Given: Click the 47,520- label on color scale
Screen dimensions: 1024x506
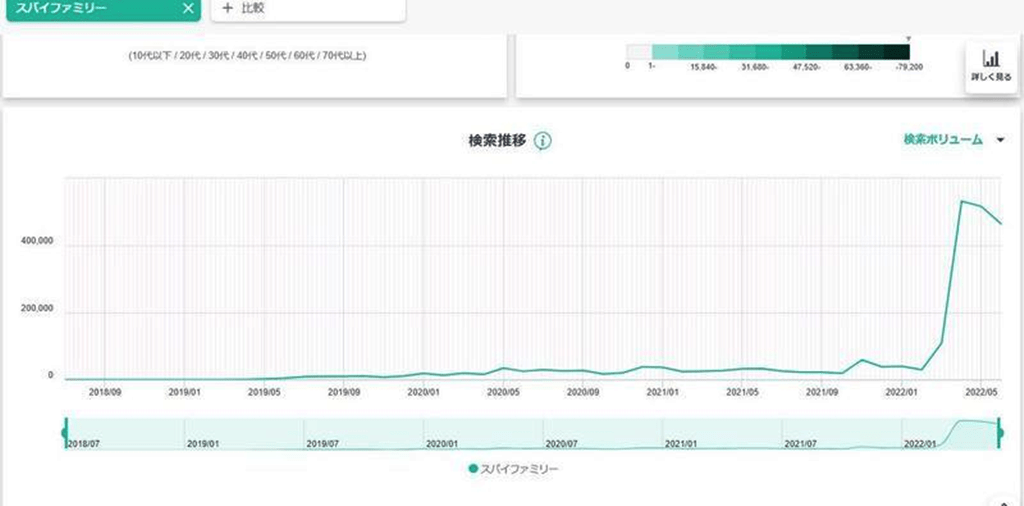Looking at the screenshot, I should coord(806,67).
